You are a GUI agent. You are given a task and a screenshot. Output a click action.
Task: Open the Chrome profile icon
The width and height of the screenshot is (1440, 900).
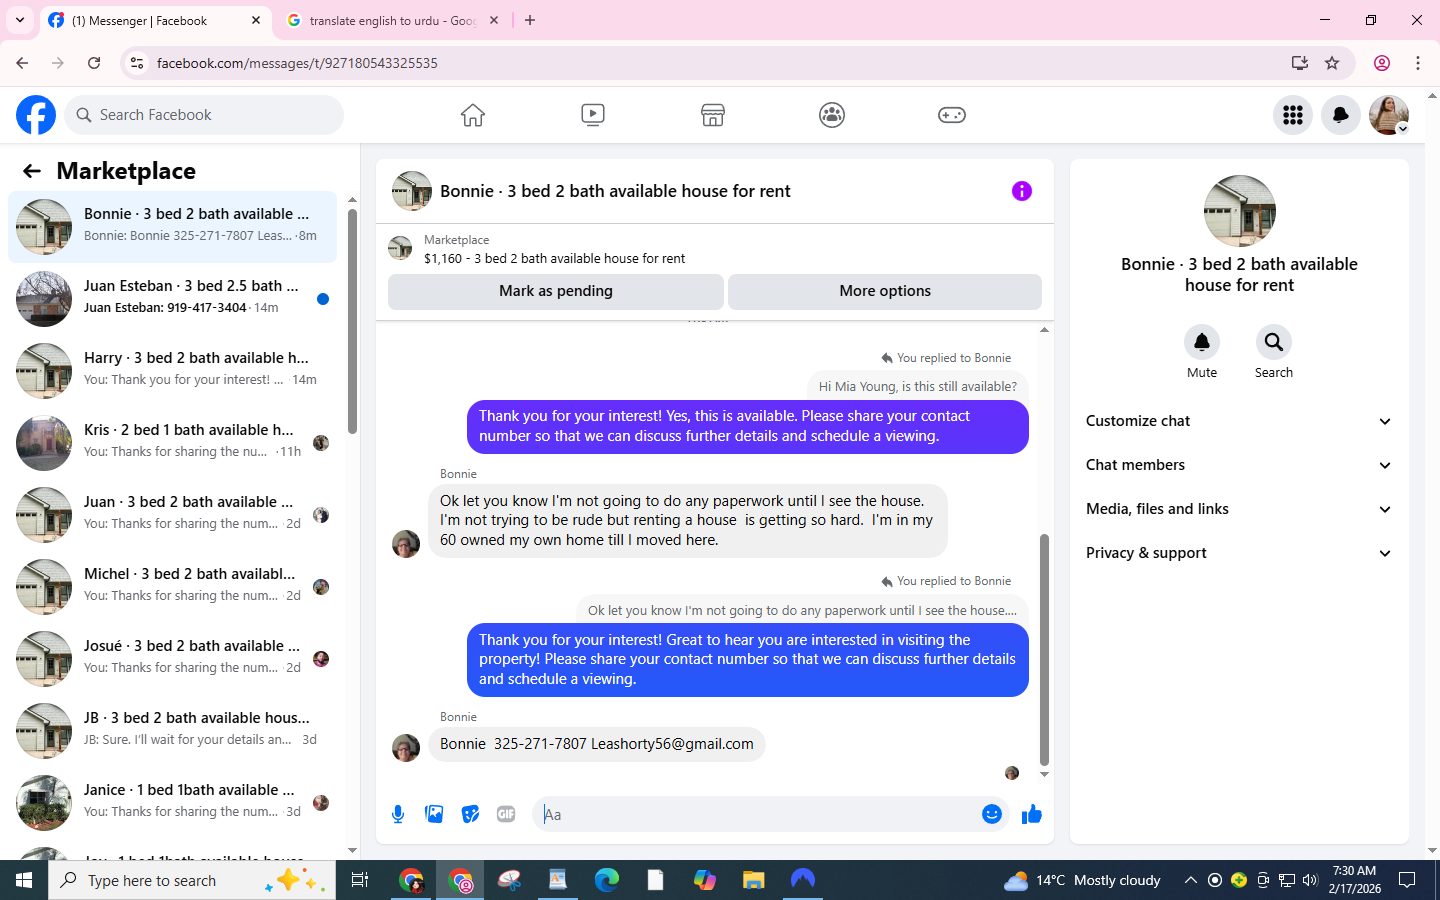(x=1382, y=63)
